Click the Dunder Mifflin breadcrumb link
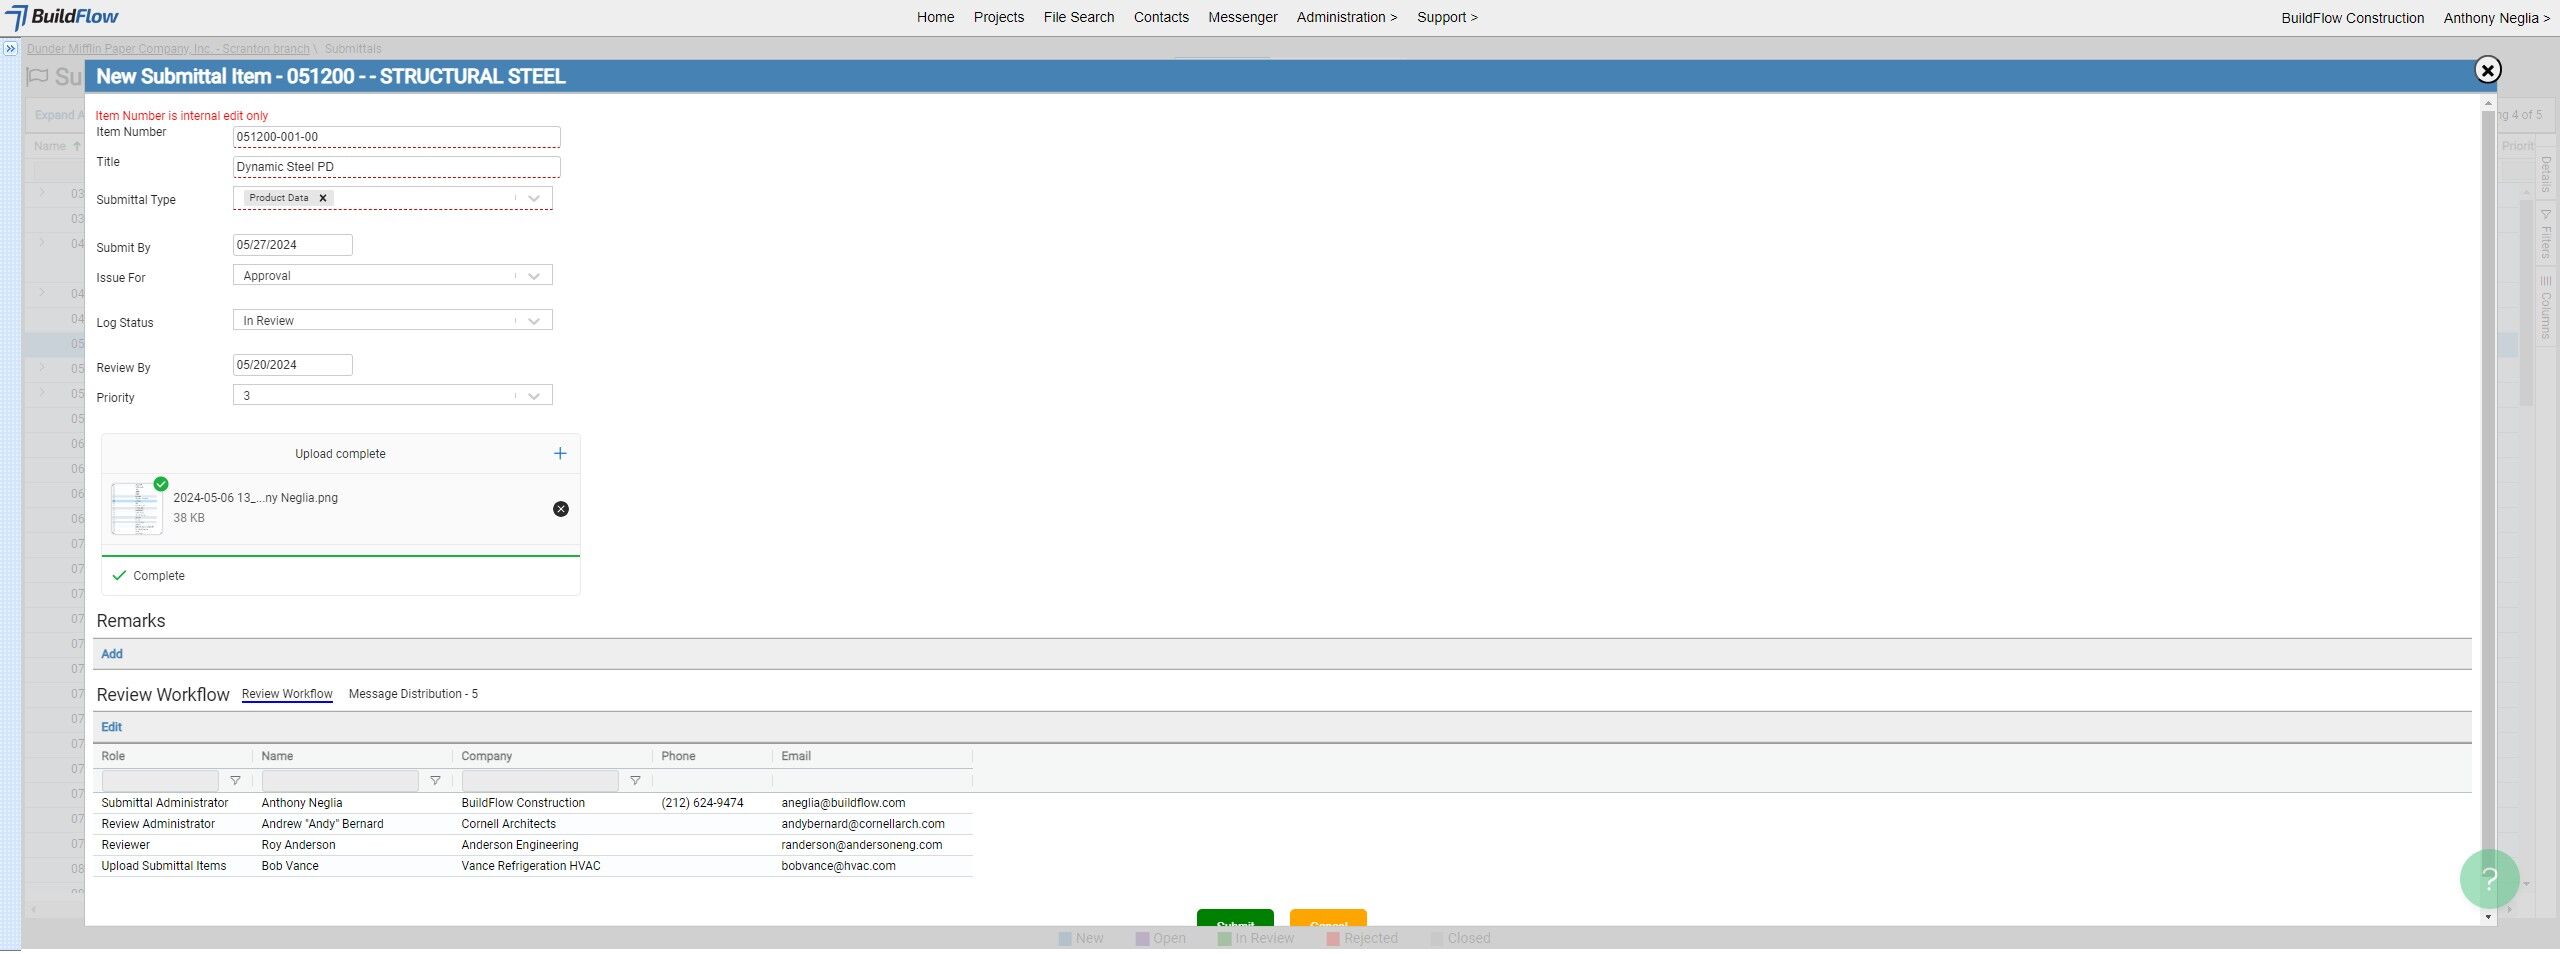Image resolution: width=2560 pixels, height=953 pixels. [168, 49]
